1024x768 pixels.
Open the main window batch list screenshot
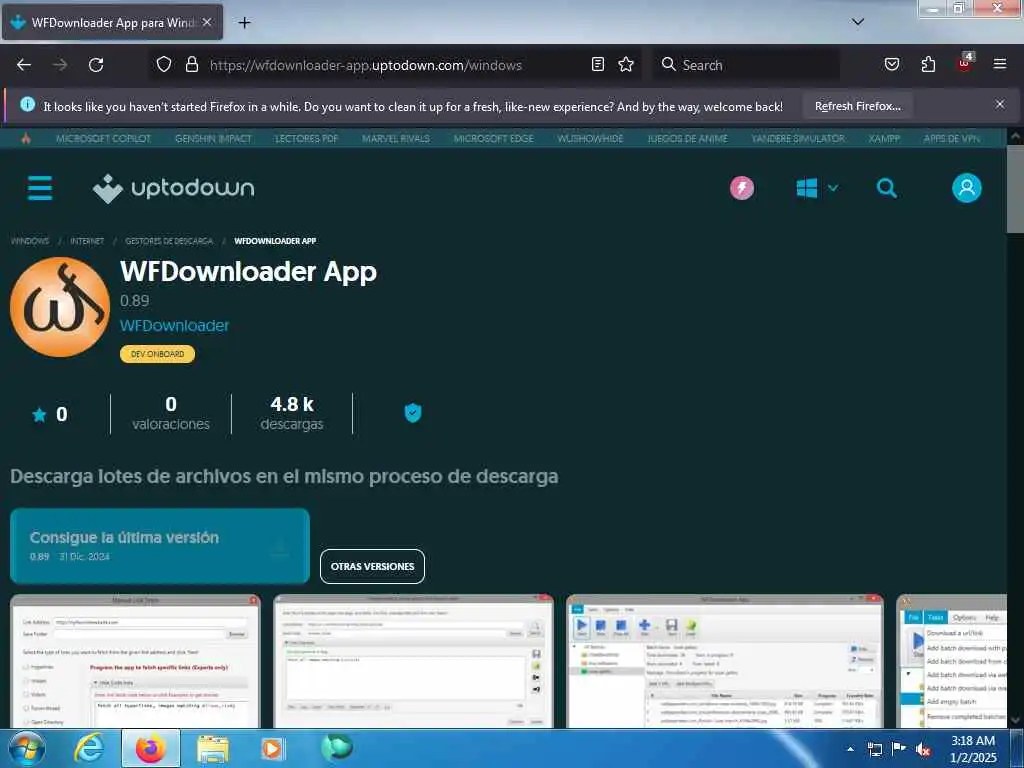[x=725, y=661]
